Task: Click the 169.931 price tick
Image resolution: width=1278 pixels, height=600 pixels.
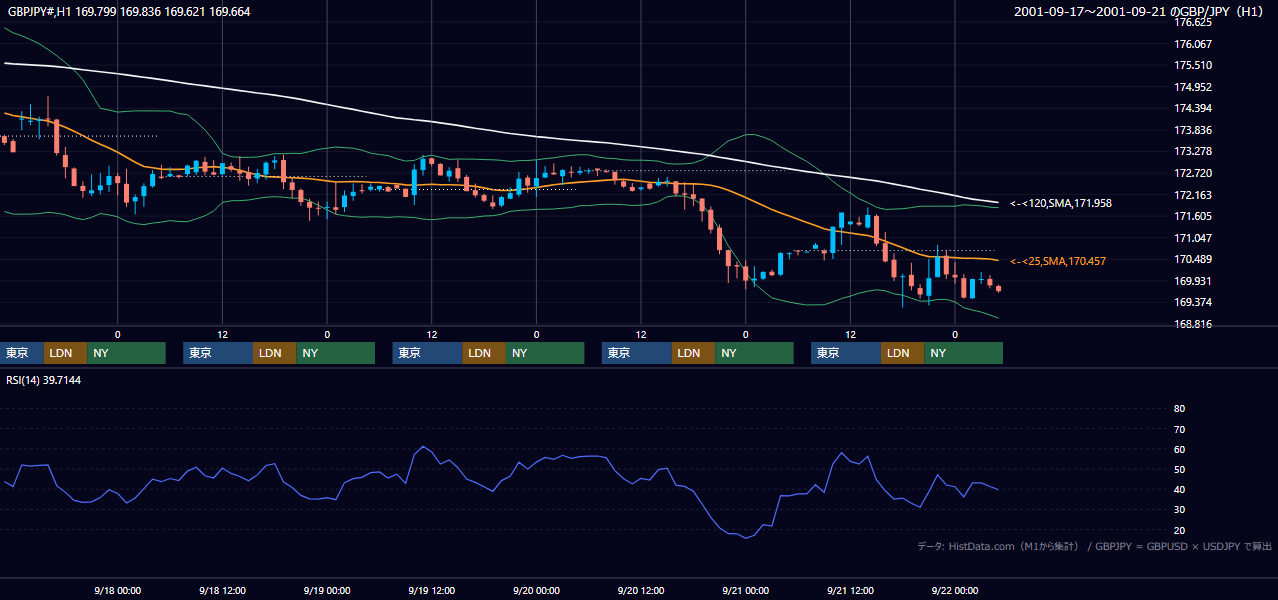Action: (x=1192, y=281)
